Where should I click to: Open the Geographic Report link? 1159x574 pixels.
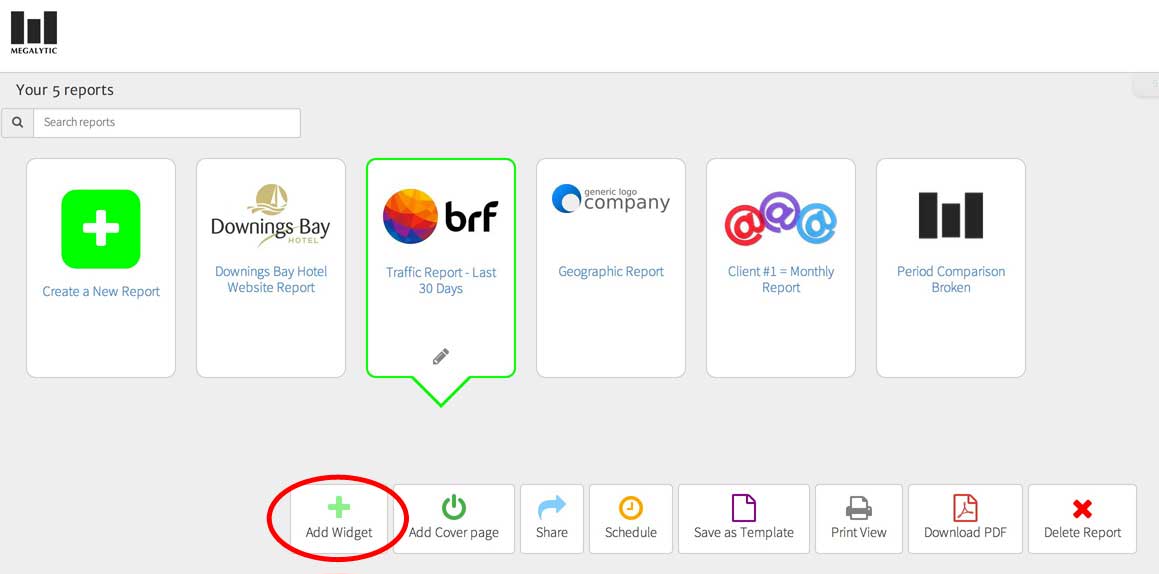(611, 271)
